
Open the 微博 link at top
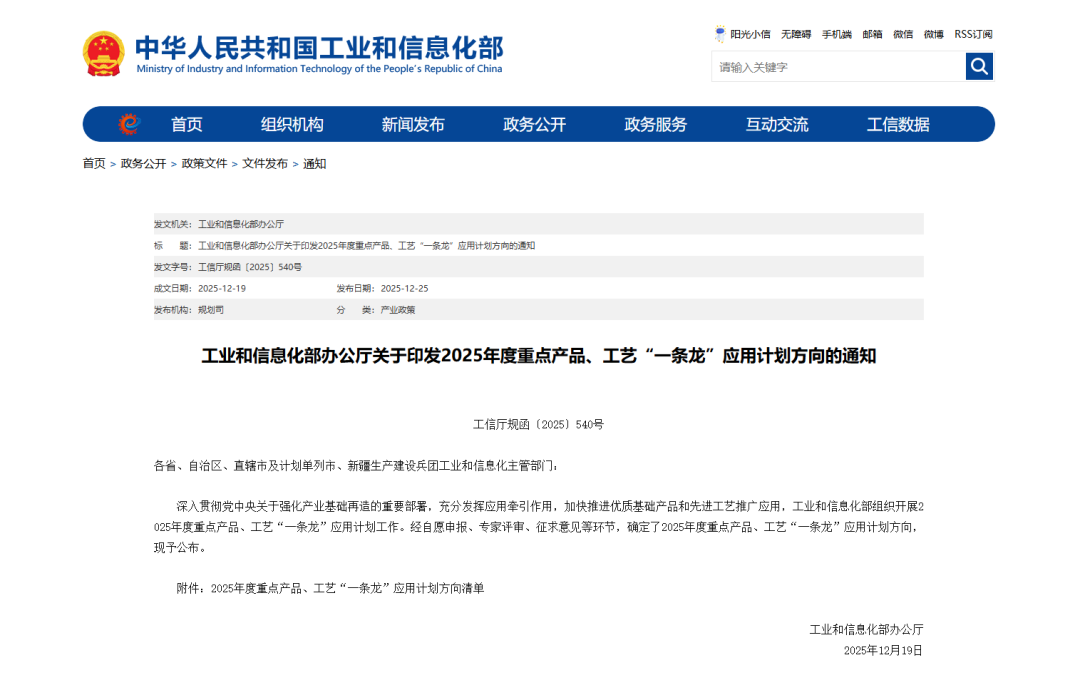pos(933,34)
